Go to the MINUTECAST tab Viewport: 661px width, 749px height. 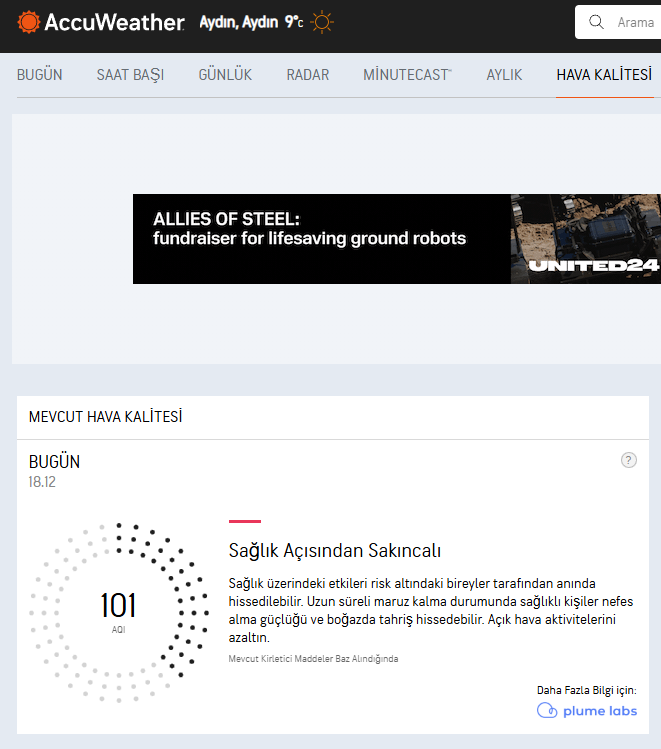click(x=407, y=75)
